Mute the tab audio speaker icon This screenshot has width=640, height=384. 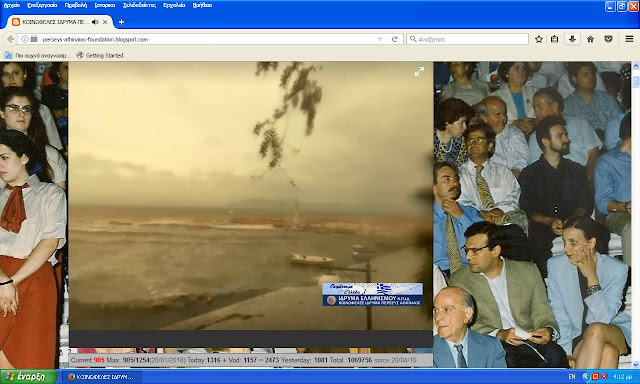pyautogui.click(x=95, y=22)
